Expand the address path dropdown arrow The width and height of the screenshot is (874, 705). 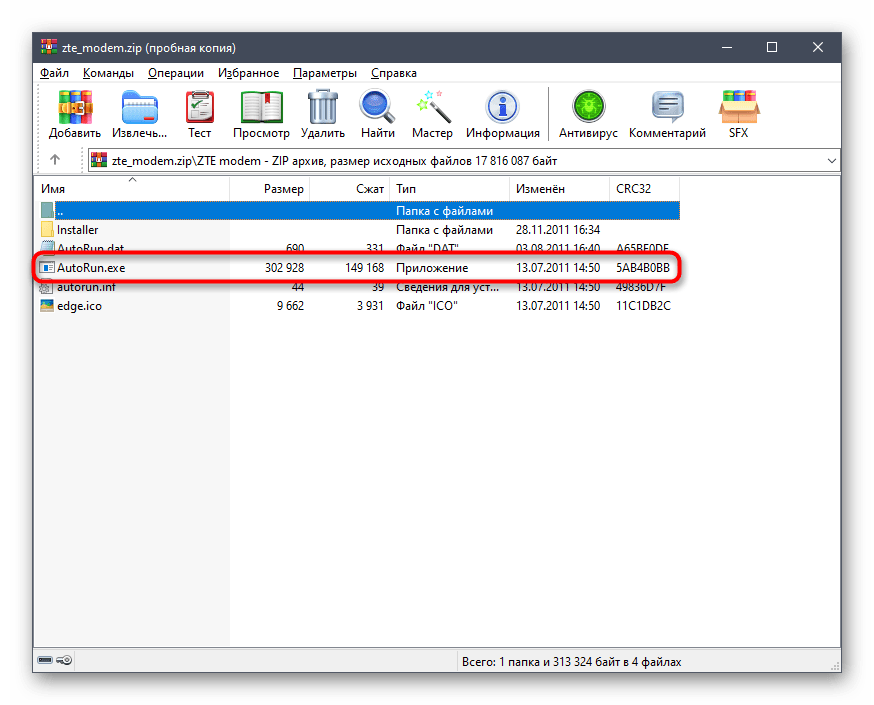coord(832,161)
